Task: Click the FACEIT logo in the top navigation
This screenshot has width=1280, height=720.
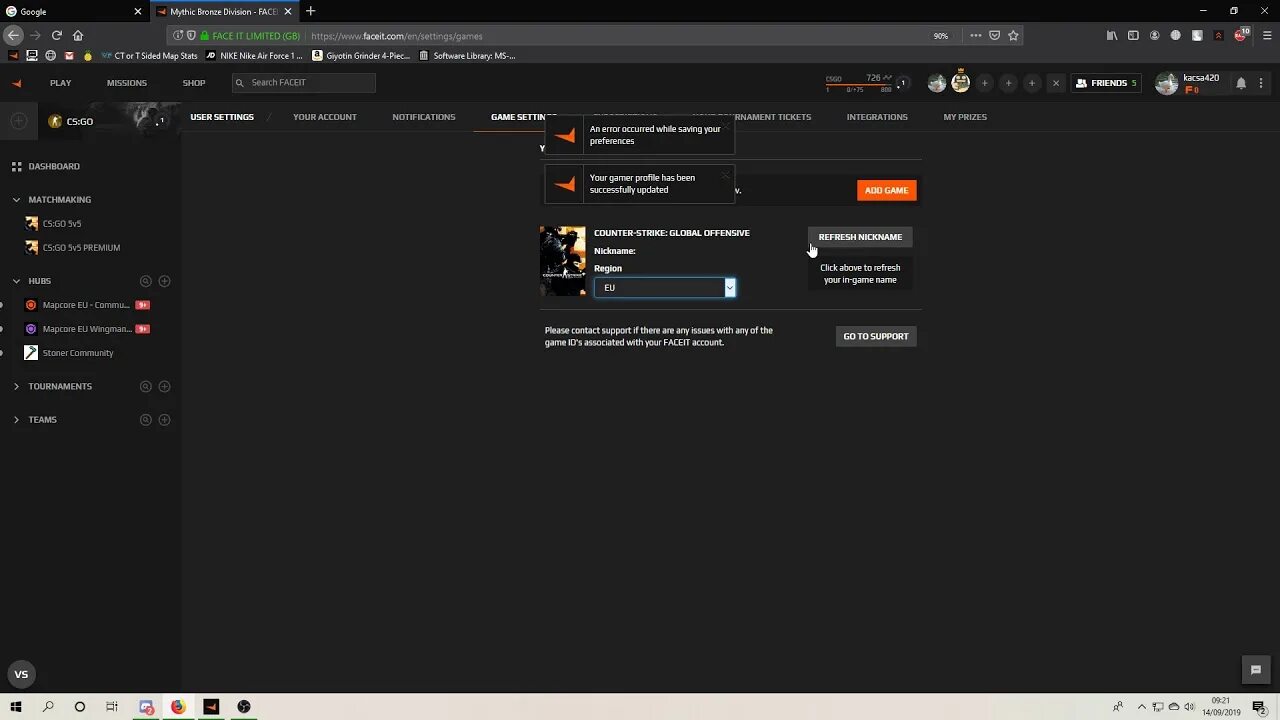Action: tap(17, 83)
